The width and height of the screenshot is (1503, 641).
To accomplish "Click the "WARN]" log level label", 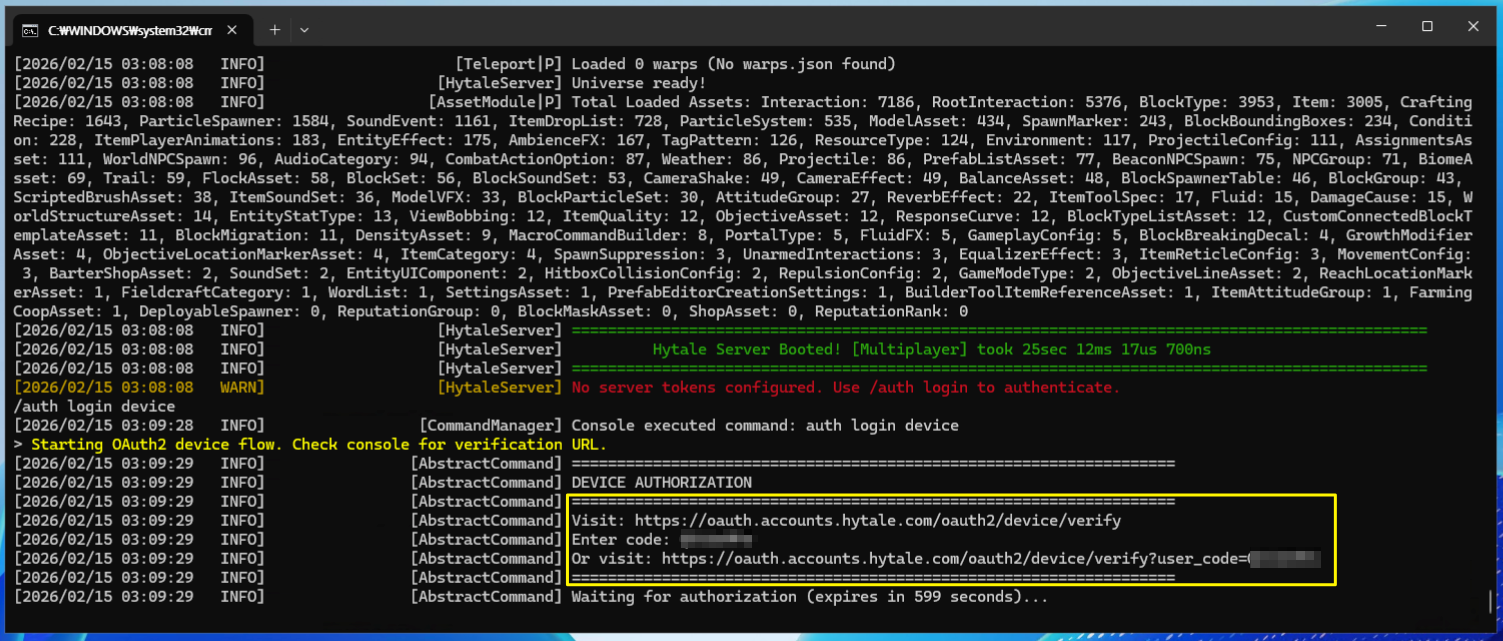I will [242, 388].
